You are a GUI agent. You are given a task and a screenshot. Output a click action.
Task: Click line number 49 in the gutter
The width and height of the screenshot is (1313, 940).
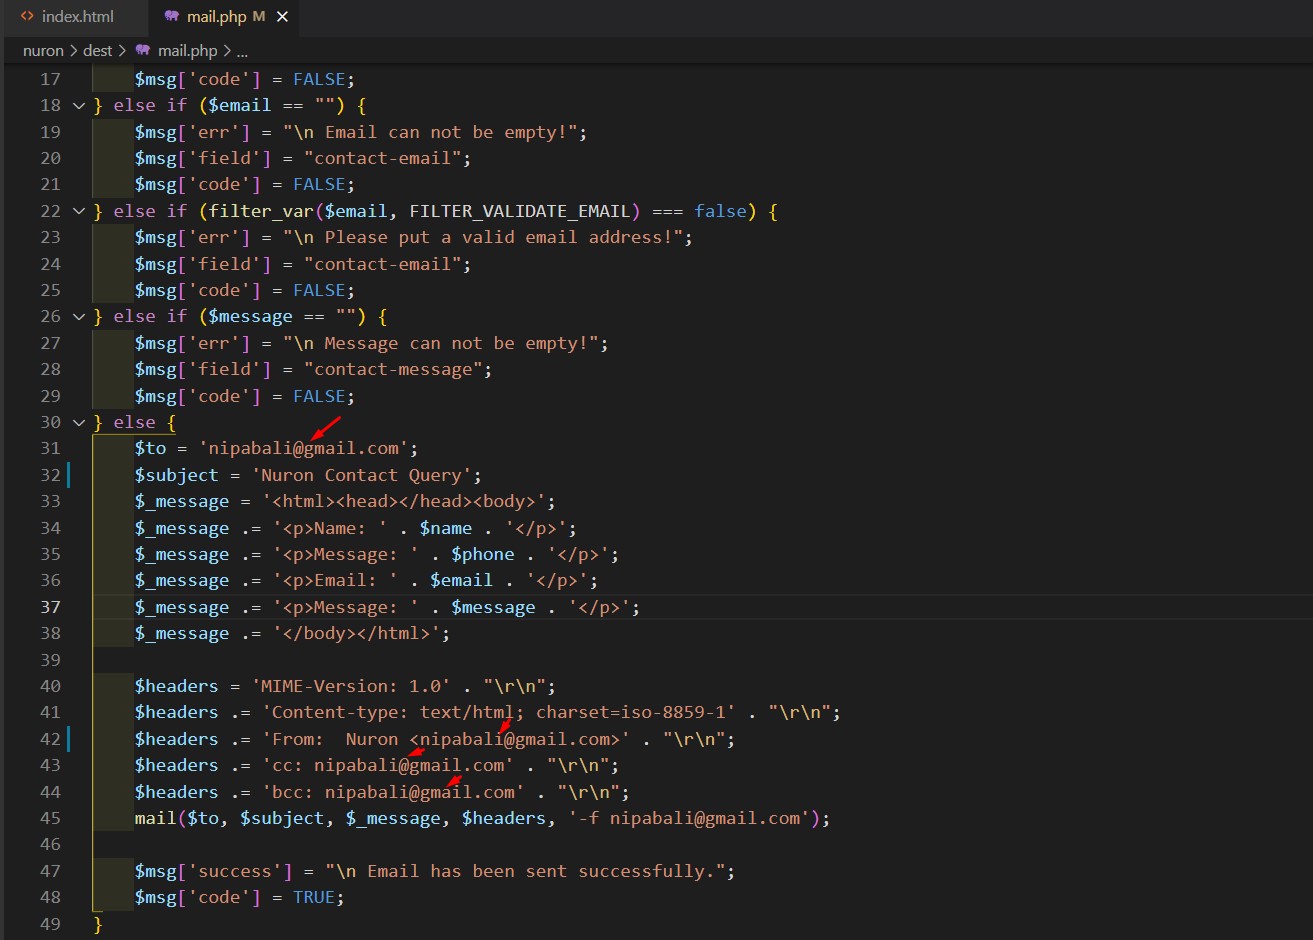50,924
